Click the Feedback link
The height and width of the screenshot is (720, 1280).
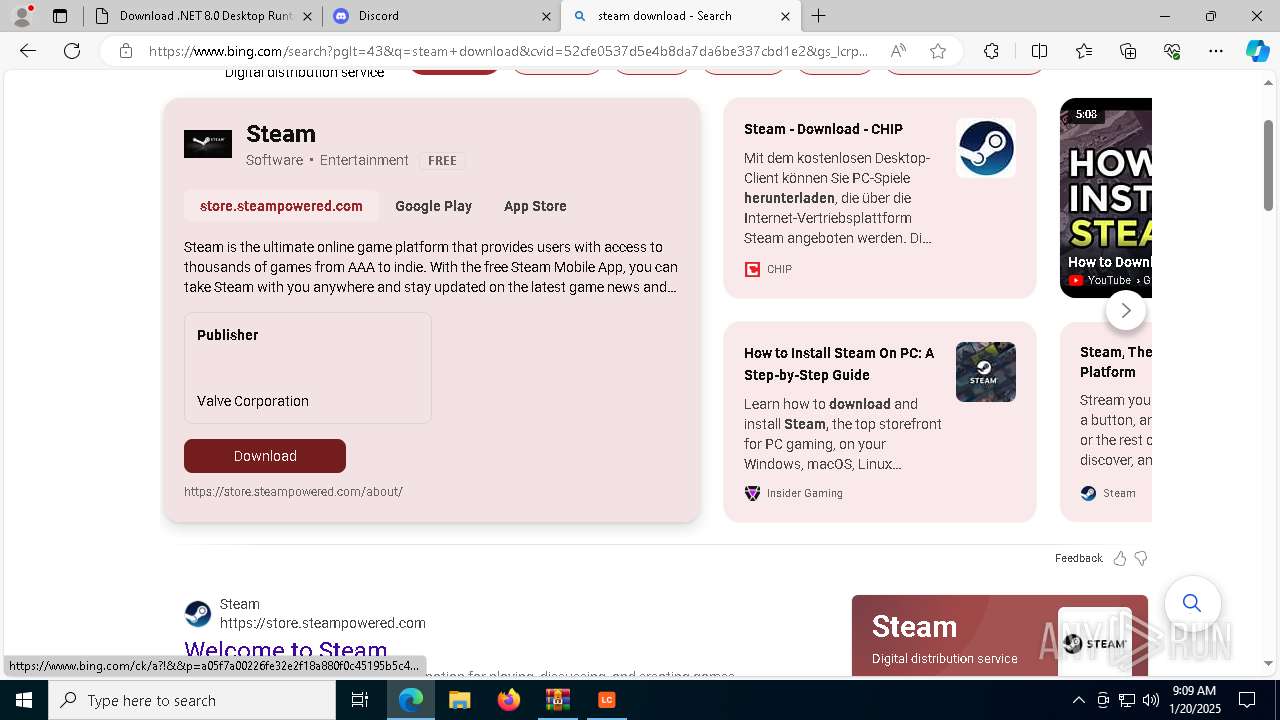(1078, 558)
